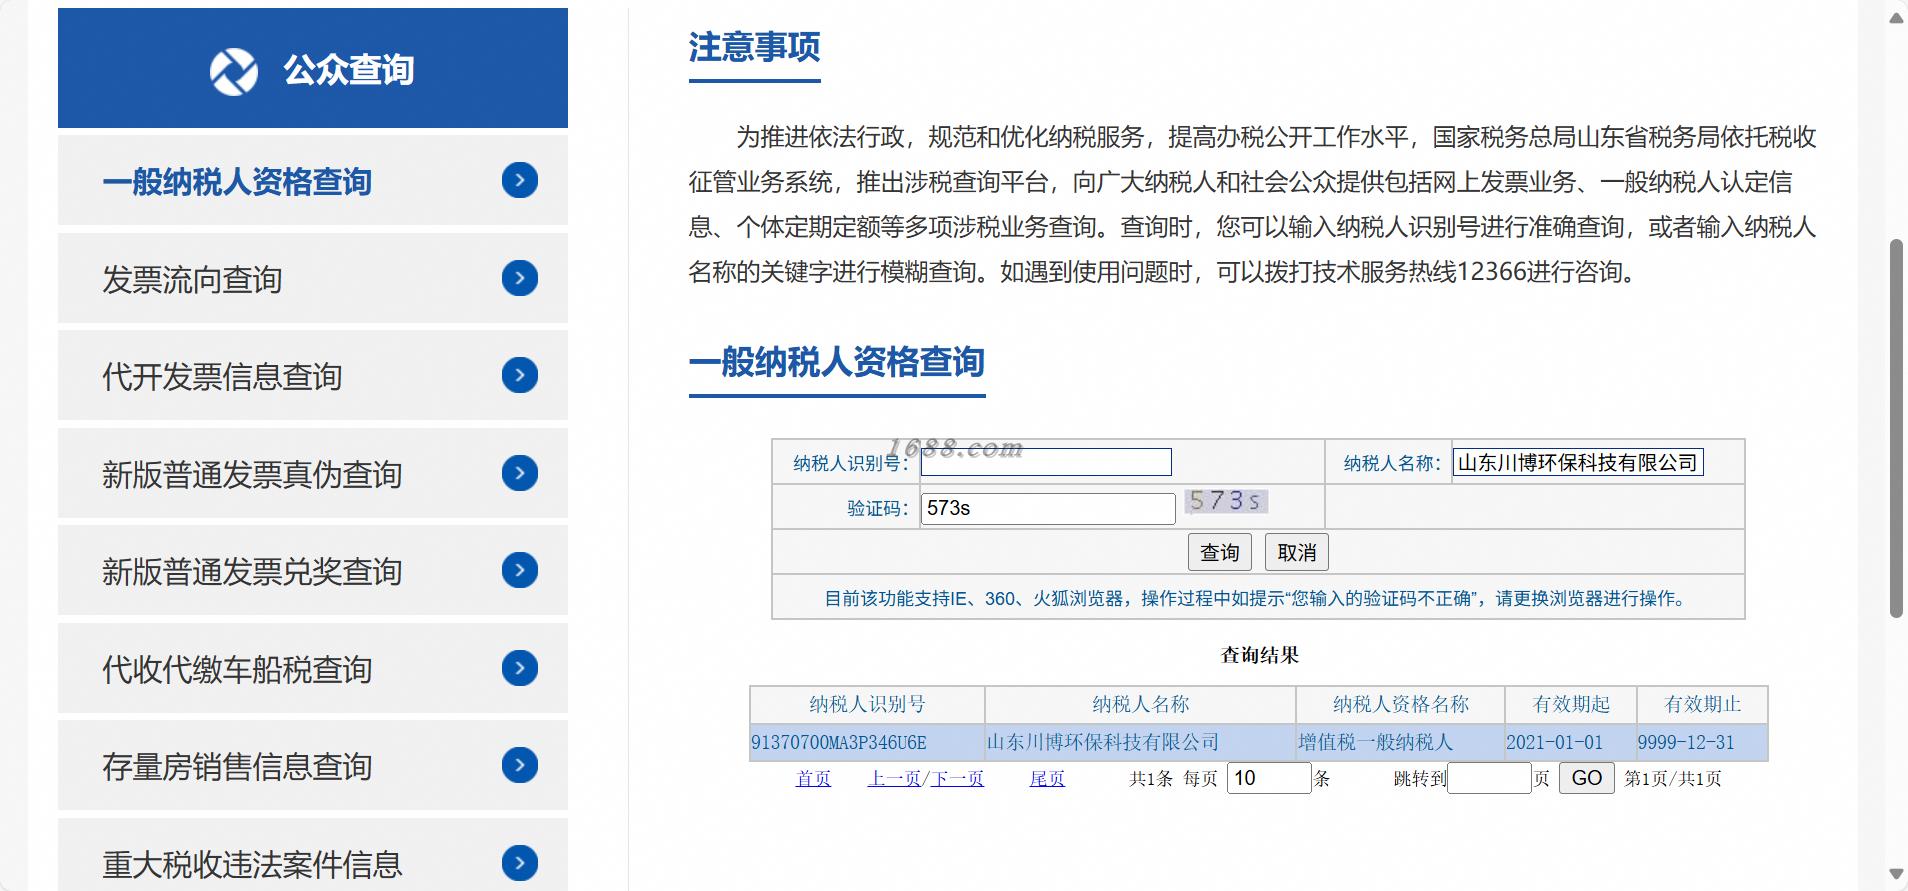Screen dimensions: 1908x891
Task: Click the 纳税人名称 input field
Action: coord(1578,462)
